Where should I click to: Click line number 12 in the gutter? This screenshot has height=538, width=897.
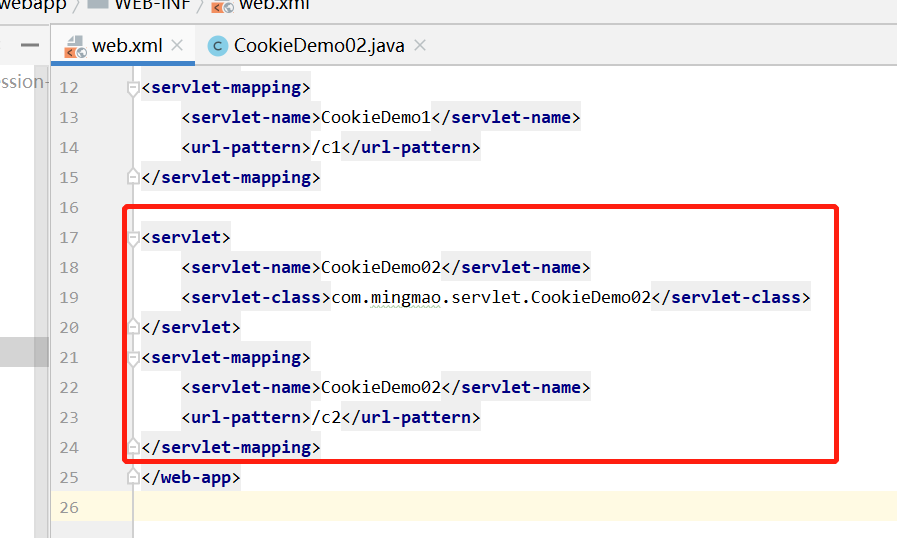tap(69, 88)
